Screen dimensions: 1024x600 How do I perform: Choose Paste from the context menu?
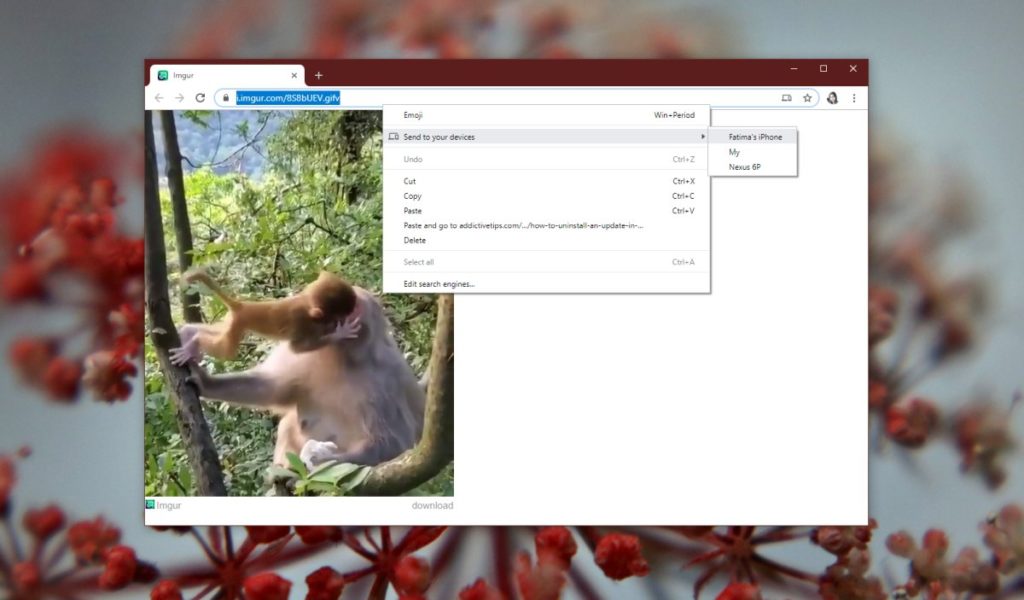point(413,211)
